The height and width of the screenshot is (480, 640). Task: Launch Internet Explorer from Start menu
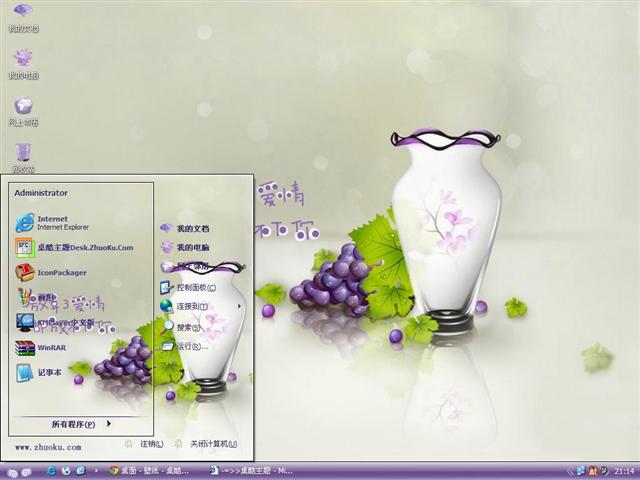click(52, 222)
